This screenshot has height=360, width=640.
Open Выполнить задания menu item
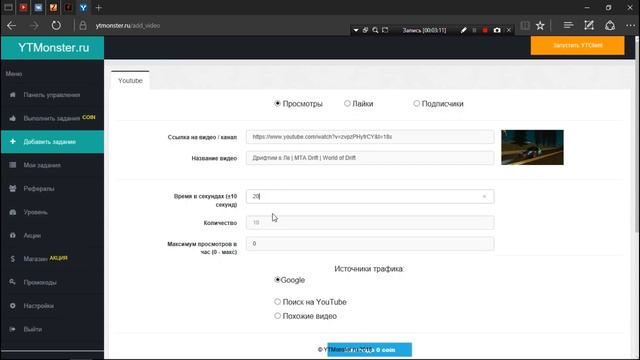52,118
